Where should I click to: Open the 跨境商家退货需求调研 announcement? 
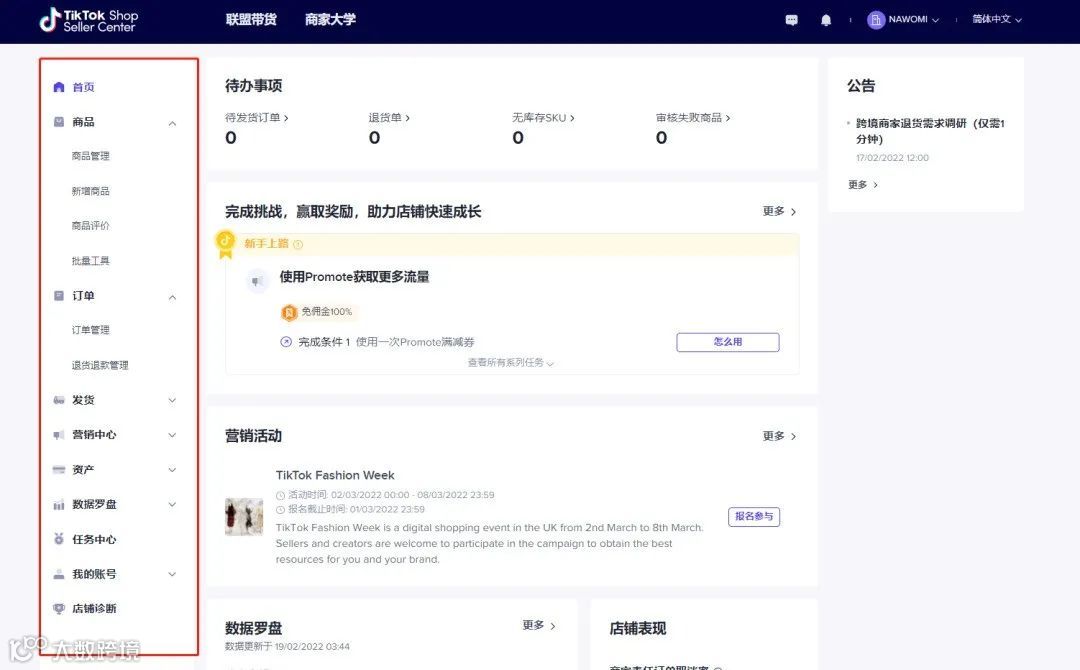pos(930,131)
